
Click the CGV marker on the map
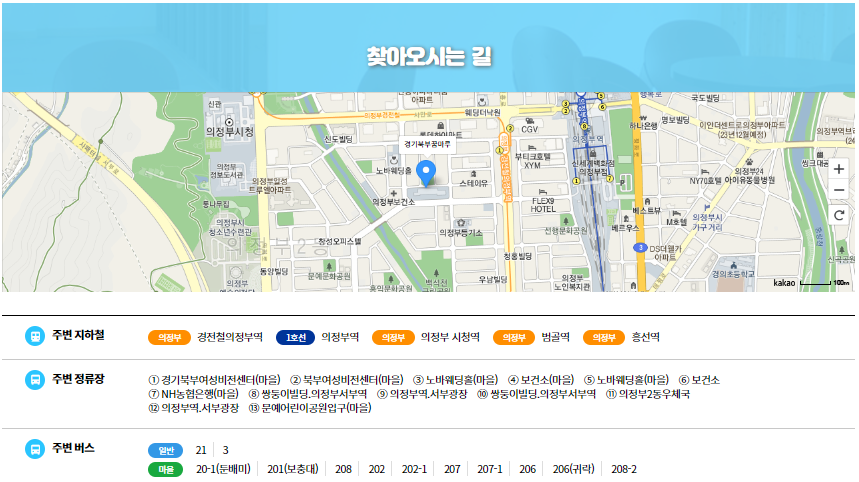(x=524, y=128)
